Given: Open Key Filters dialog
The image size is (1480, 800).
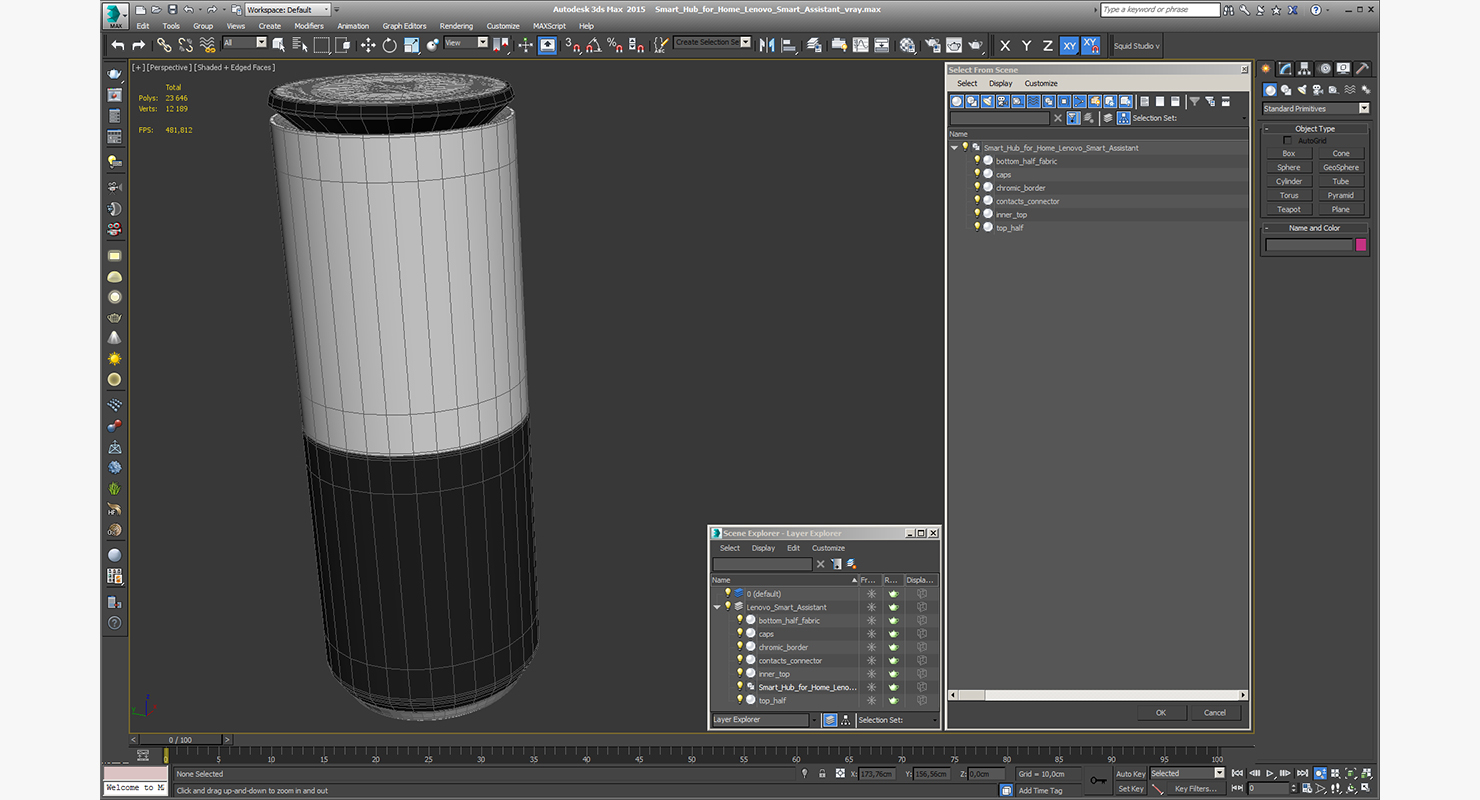Looking at the screenshot, I should [1195, 789].
